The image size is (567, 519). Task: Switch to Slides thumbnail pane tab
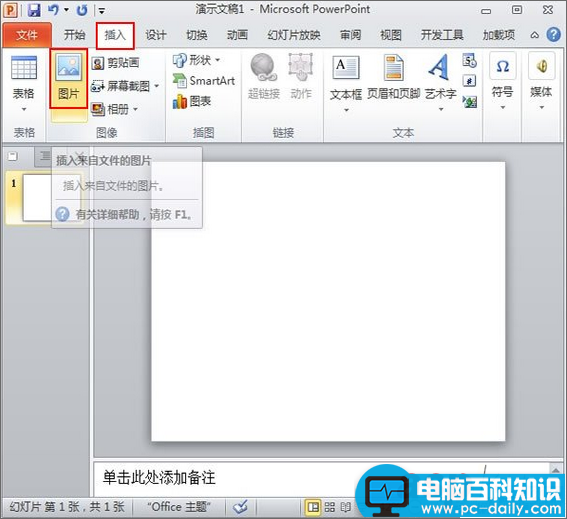(x=13, y=156)
